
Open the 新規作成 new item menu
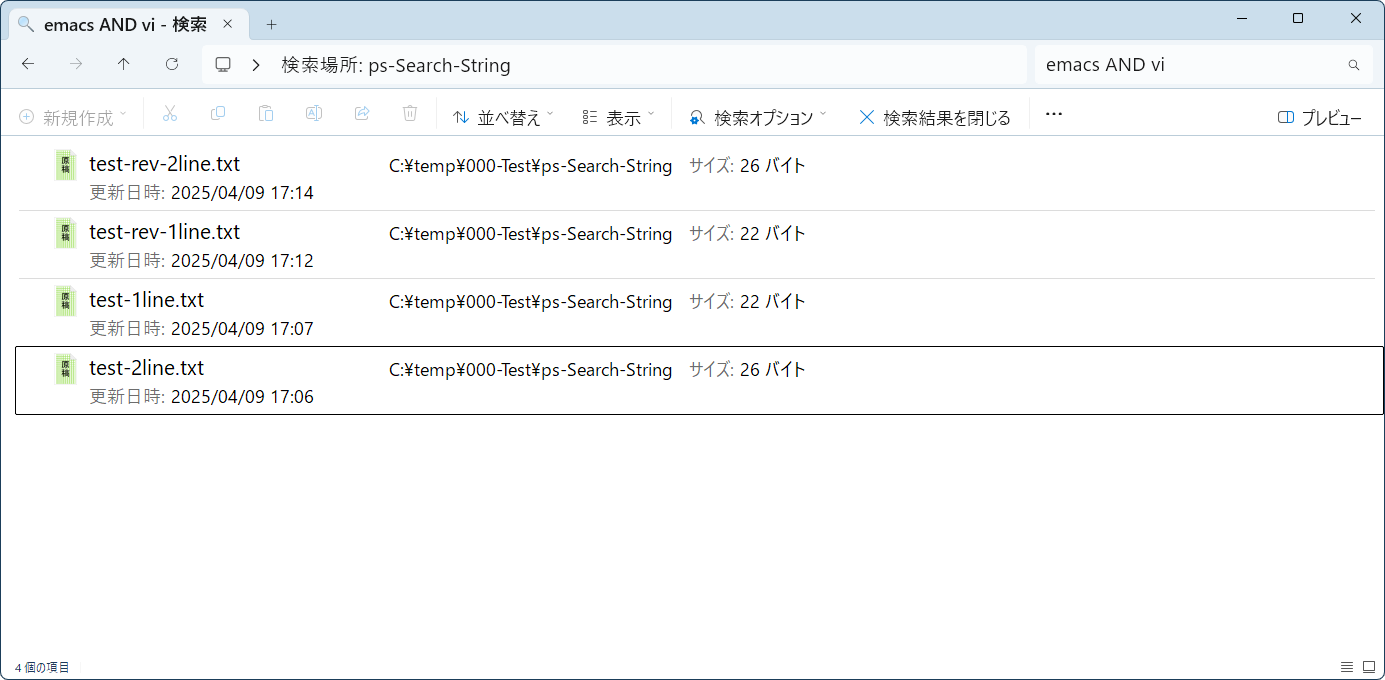[73, 118]
